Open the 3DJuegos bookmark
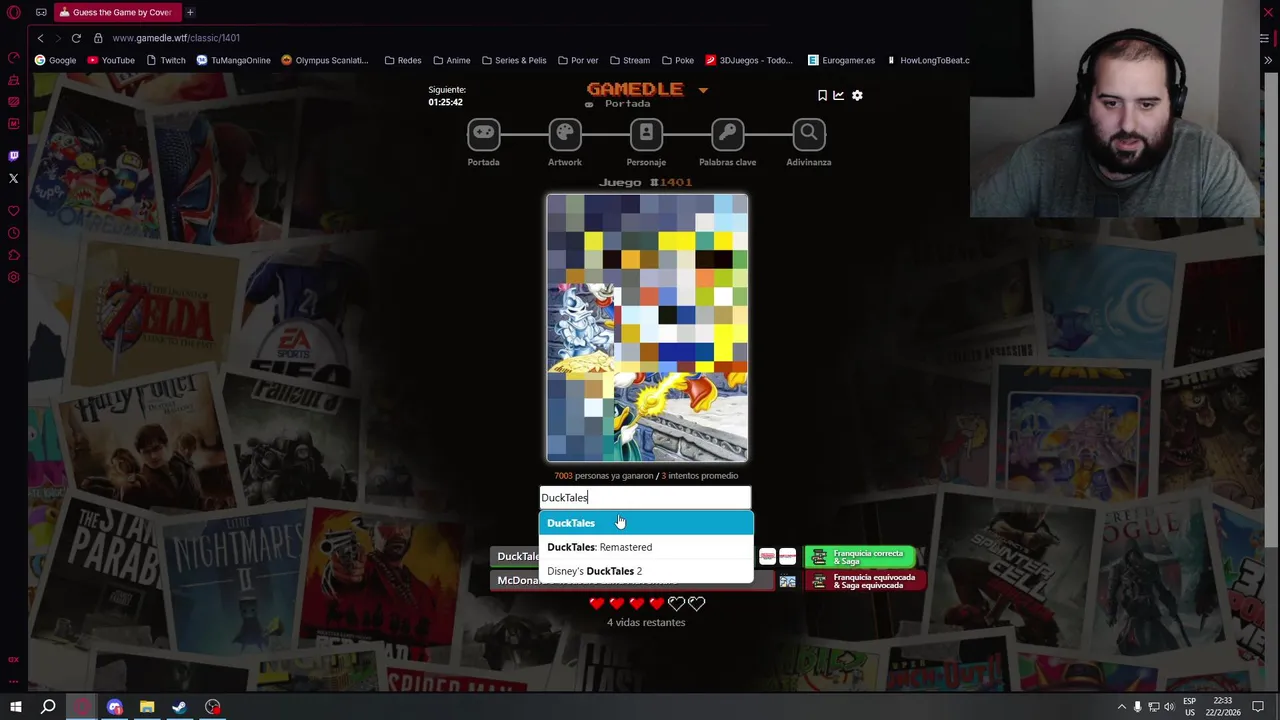 [x=749, y=60]
